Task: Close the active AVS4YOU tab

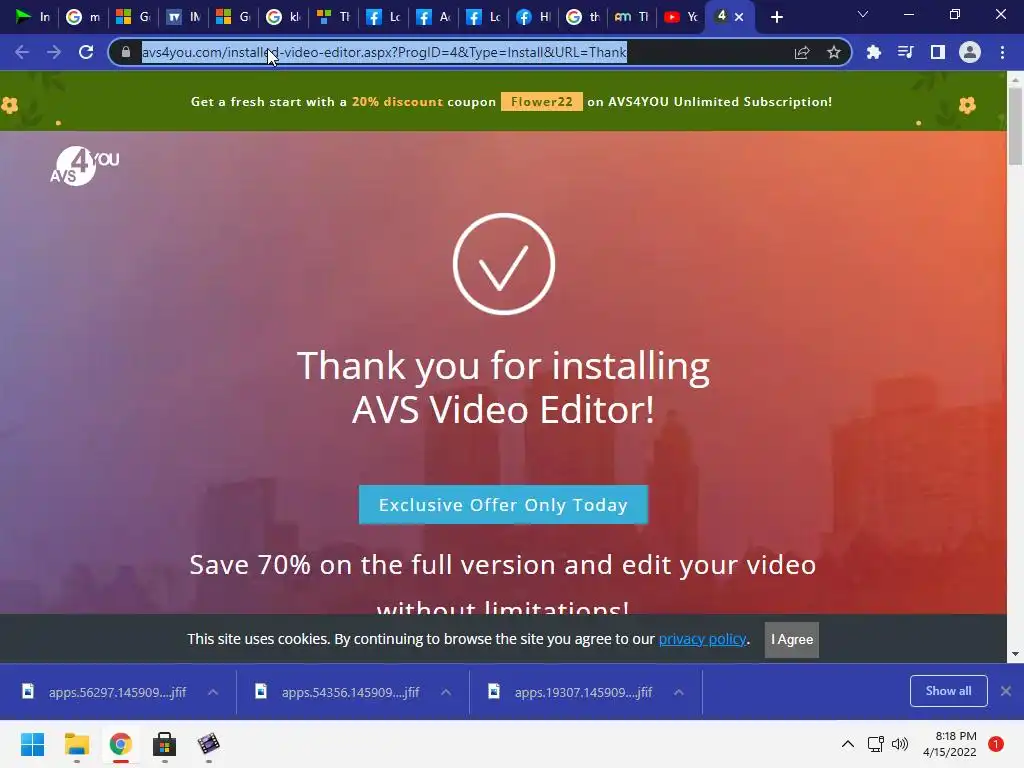Action: click(x=739, y=17)
